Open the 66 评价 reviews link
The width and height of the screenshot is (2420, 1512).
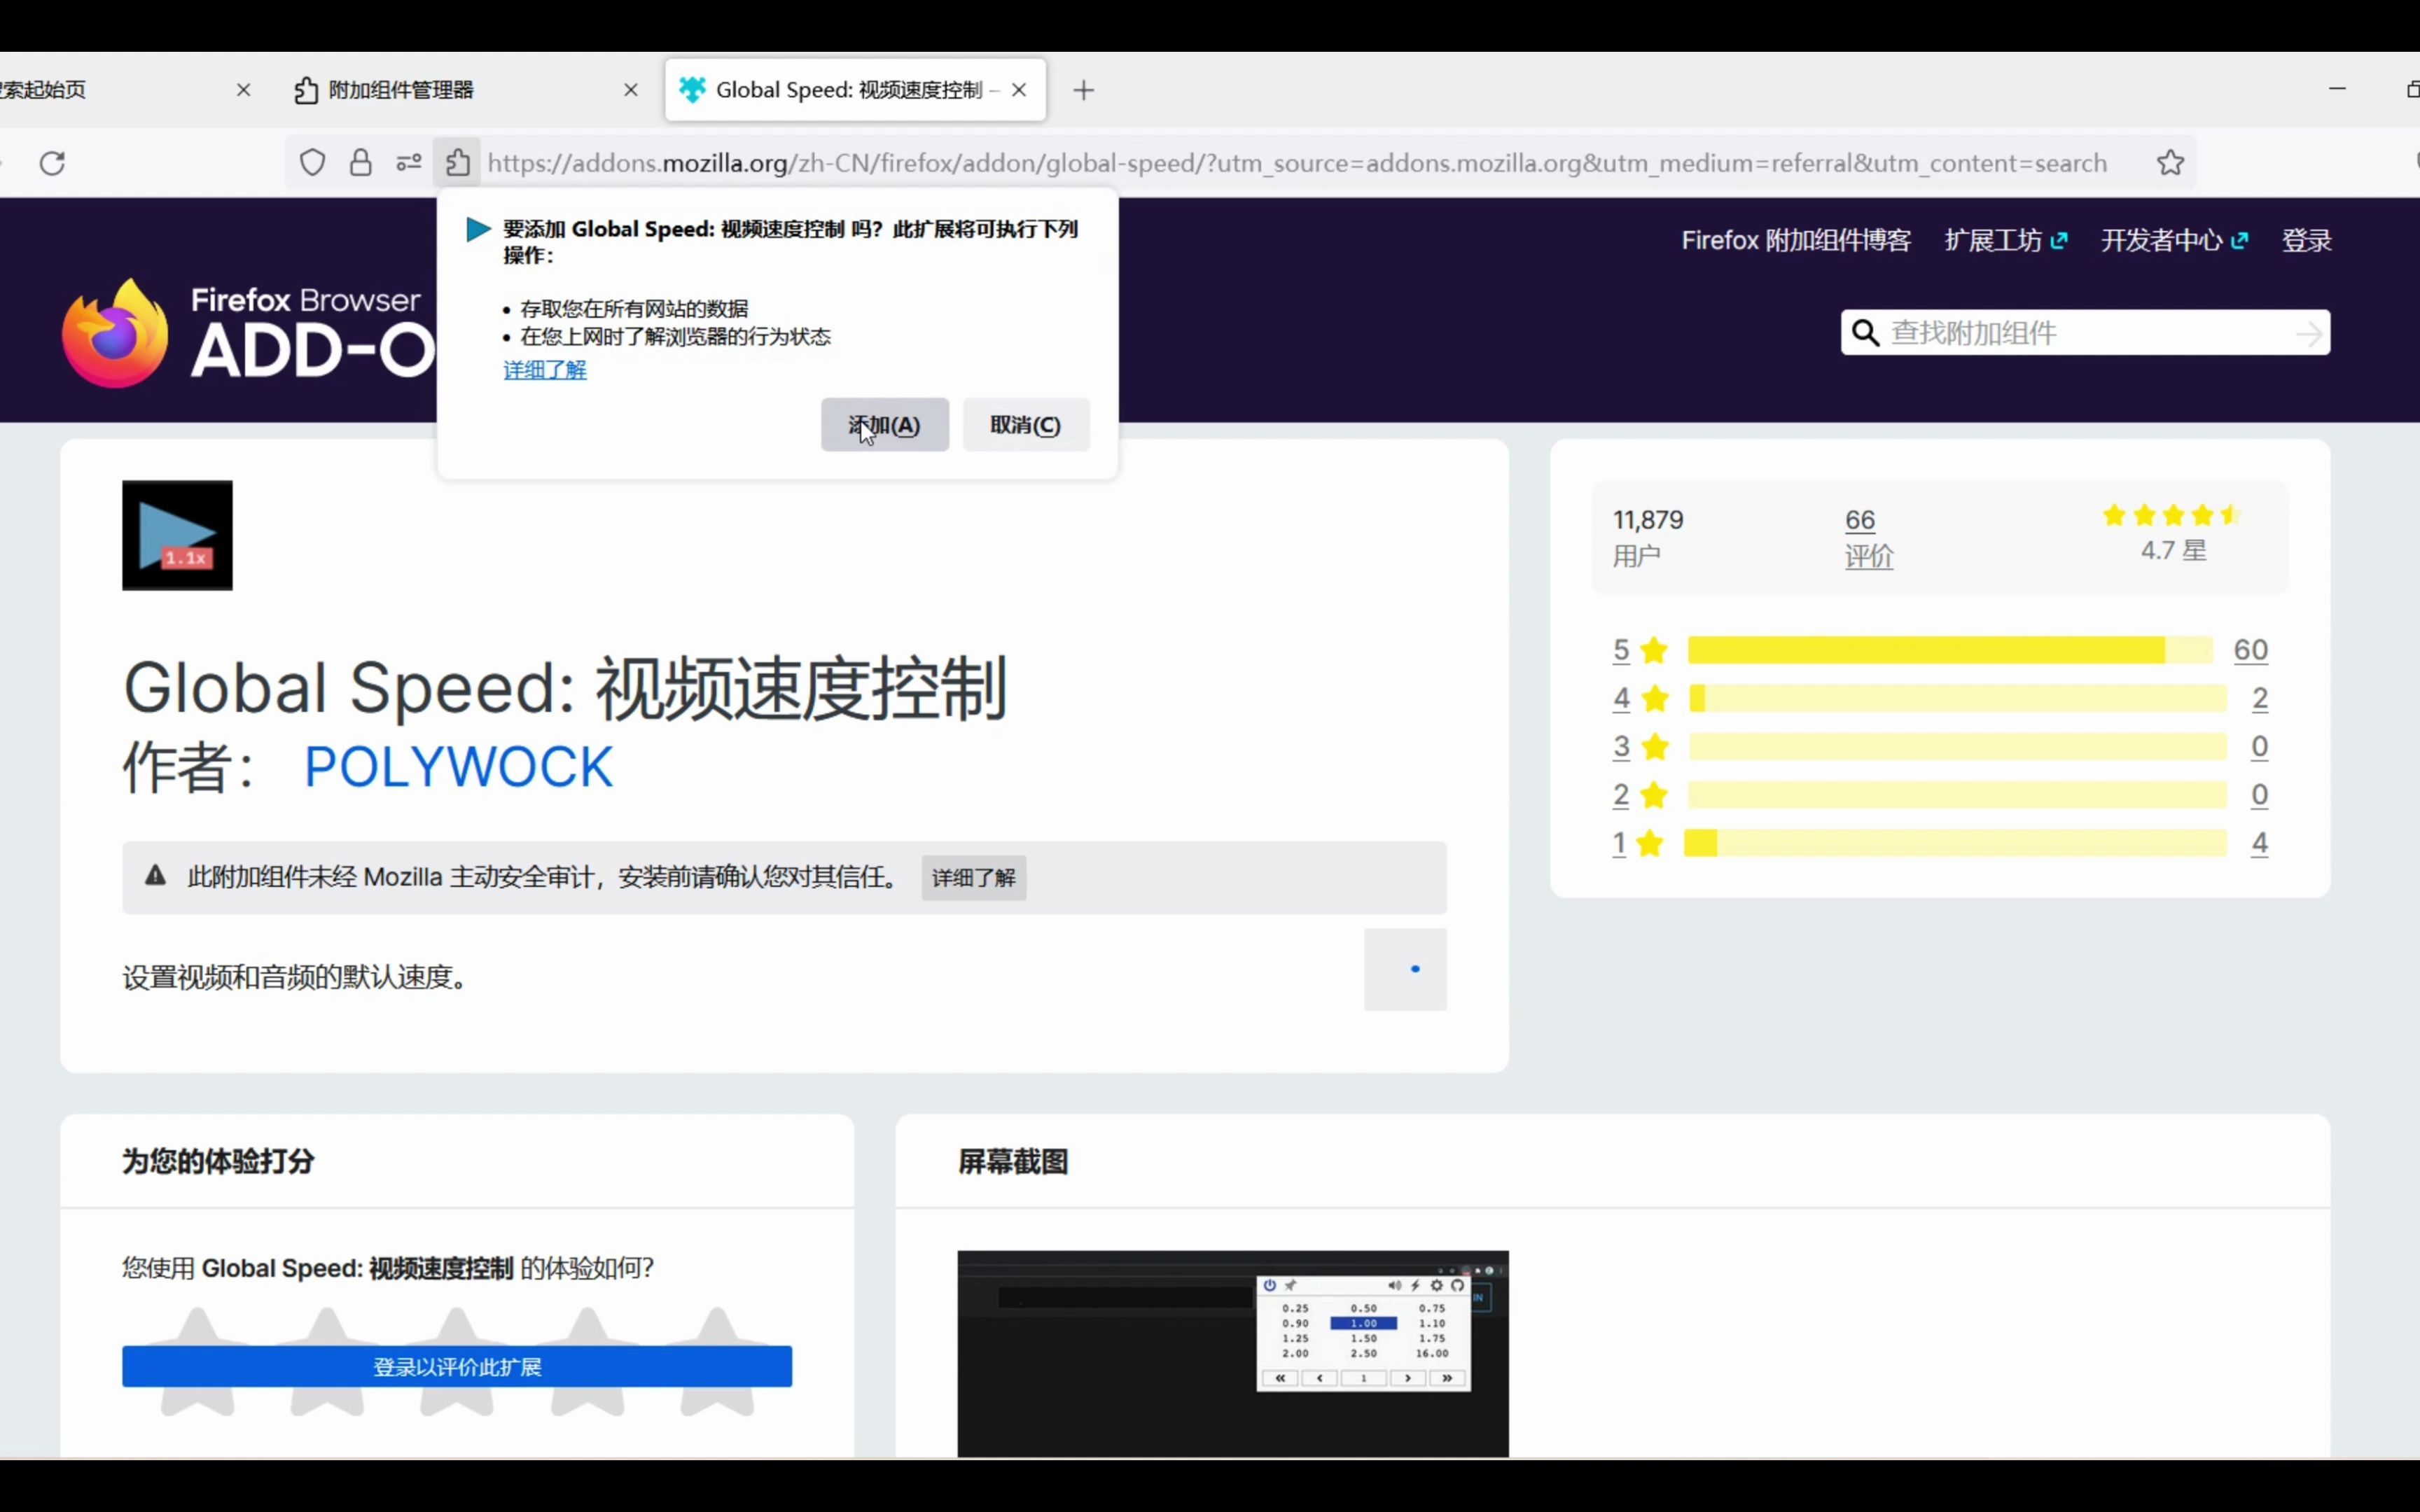point(1868,537)
